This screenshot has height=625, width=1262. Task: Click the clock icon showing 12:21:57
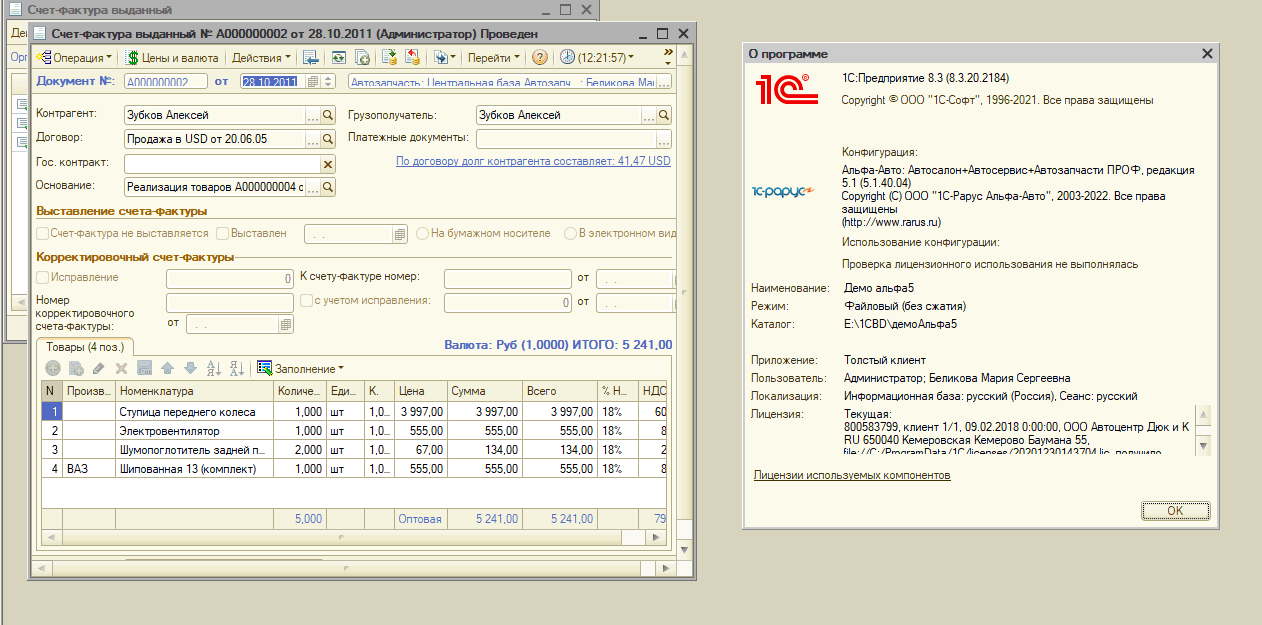pos(568,57)
